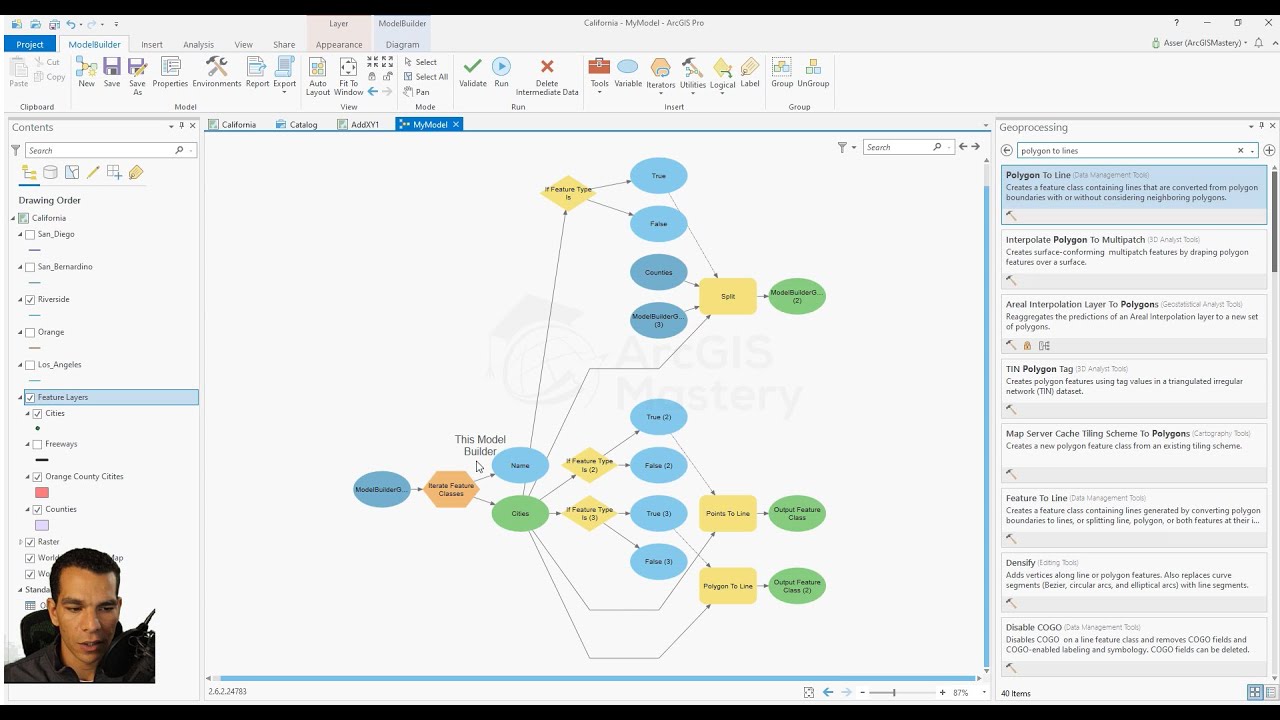Show List By Snapping view
The image size is (1280, 720).
(114, 173)
